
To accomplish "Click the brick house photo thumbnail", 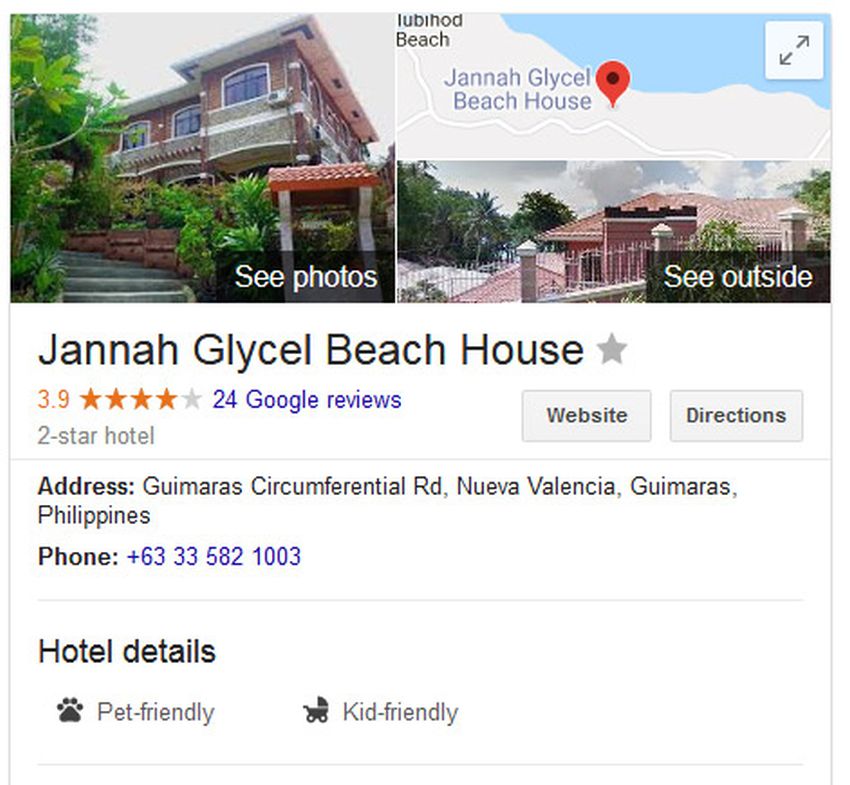I will coord(202,158).
